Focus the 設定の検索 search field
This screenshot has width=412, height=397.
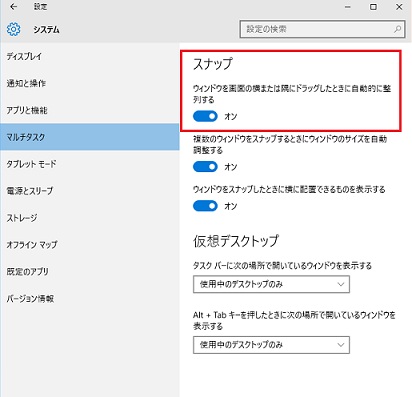pos(322,29)
